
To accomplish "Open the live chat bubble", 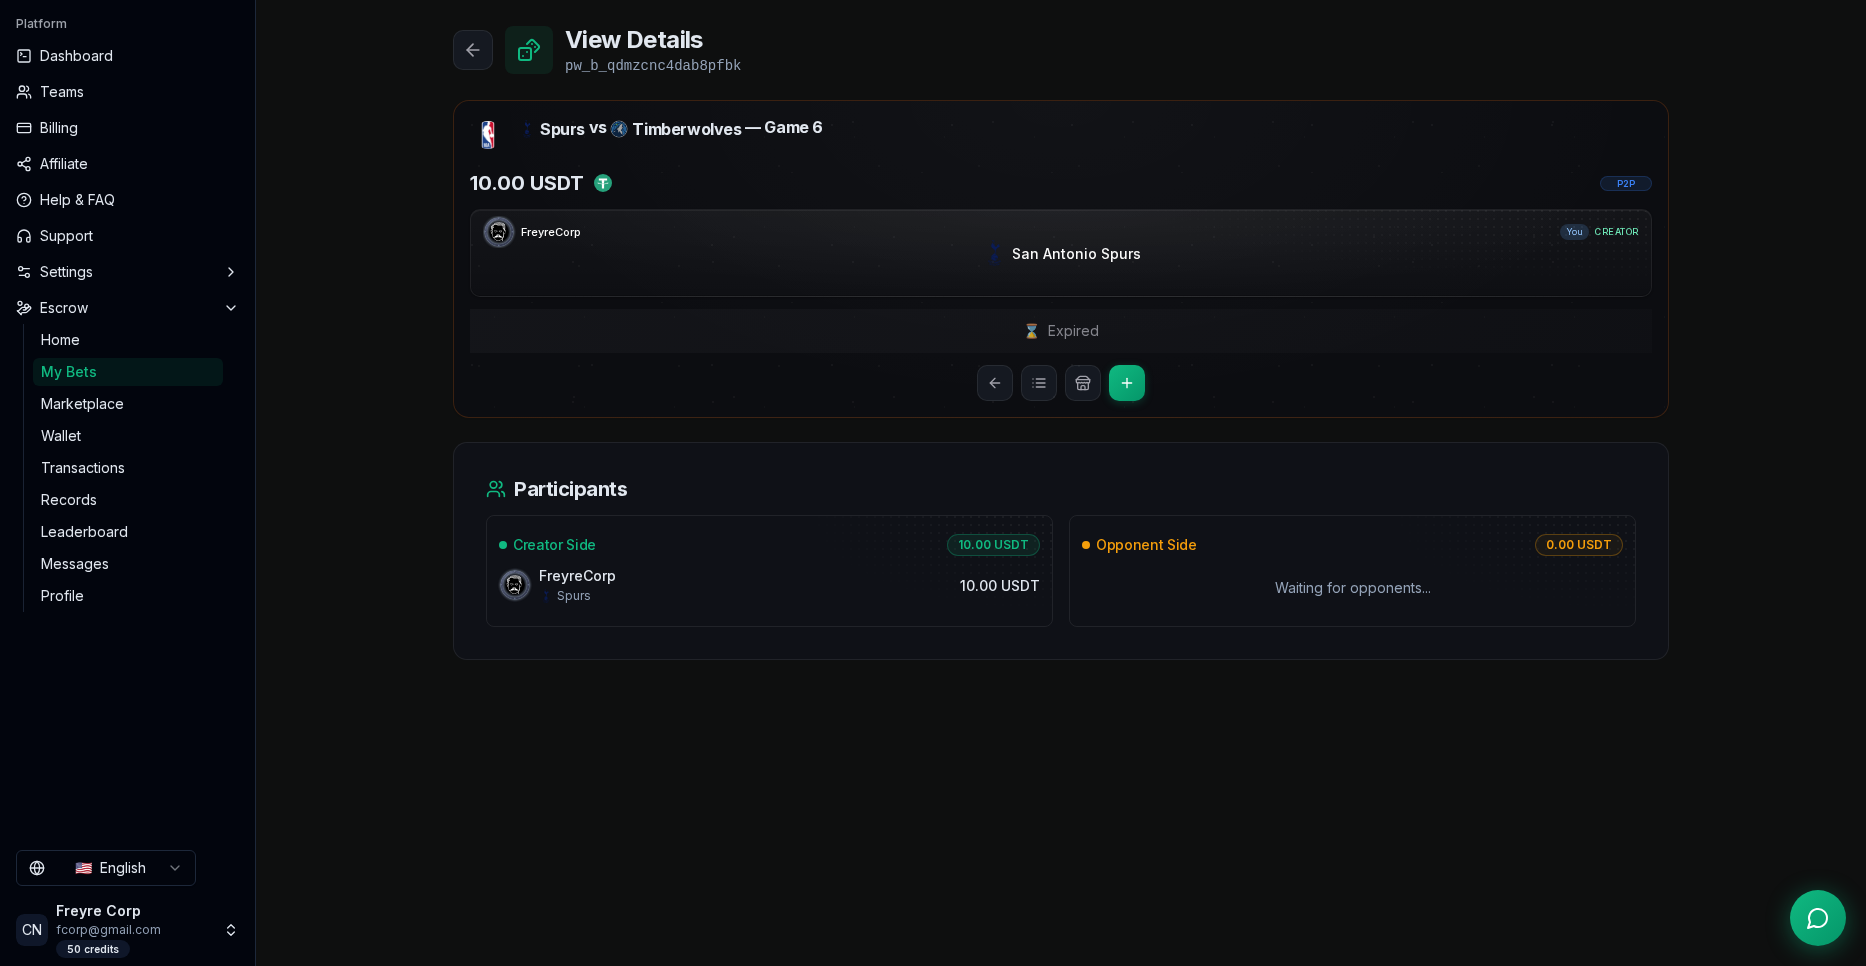I will click(1818, 918).
